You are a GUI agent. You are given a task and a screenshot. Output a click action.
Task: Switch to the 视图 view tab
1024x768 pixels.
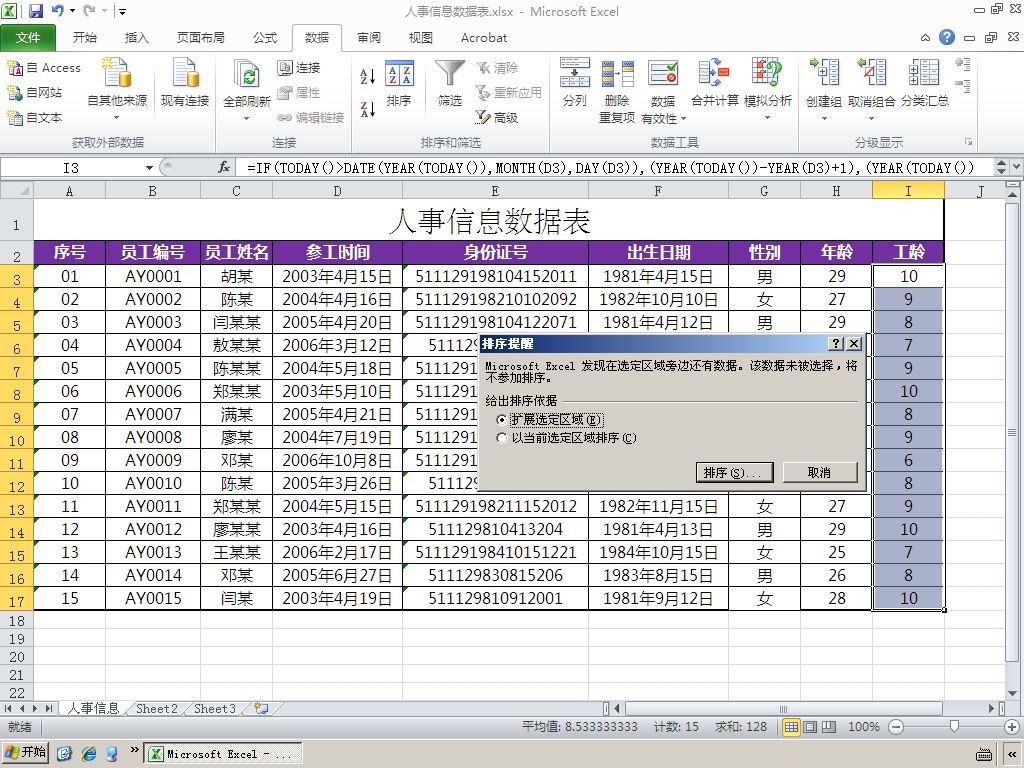421,37
